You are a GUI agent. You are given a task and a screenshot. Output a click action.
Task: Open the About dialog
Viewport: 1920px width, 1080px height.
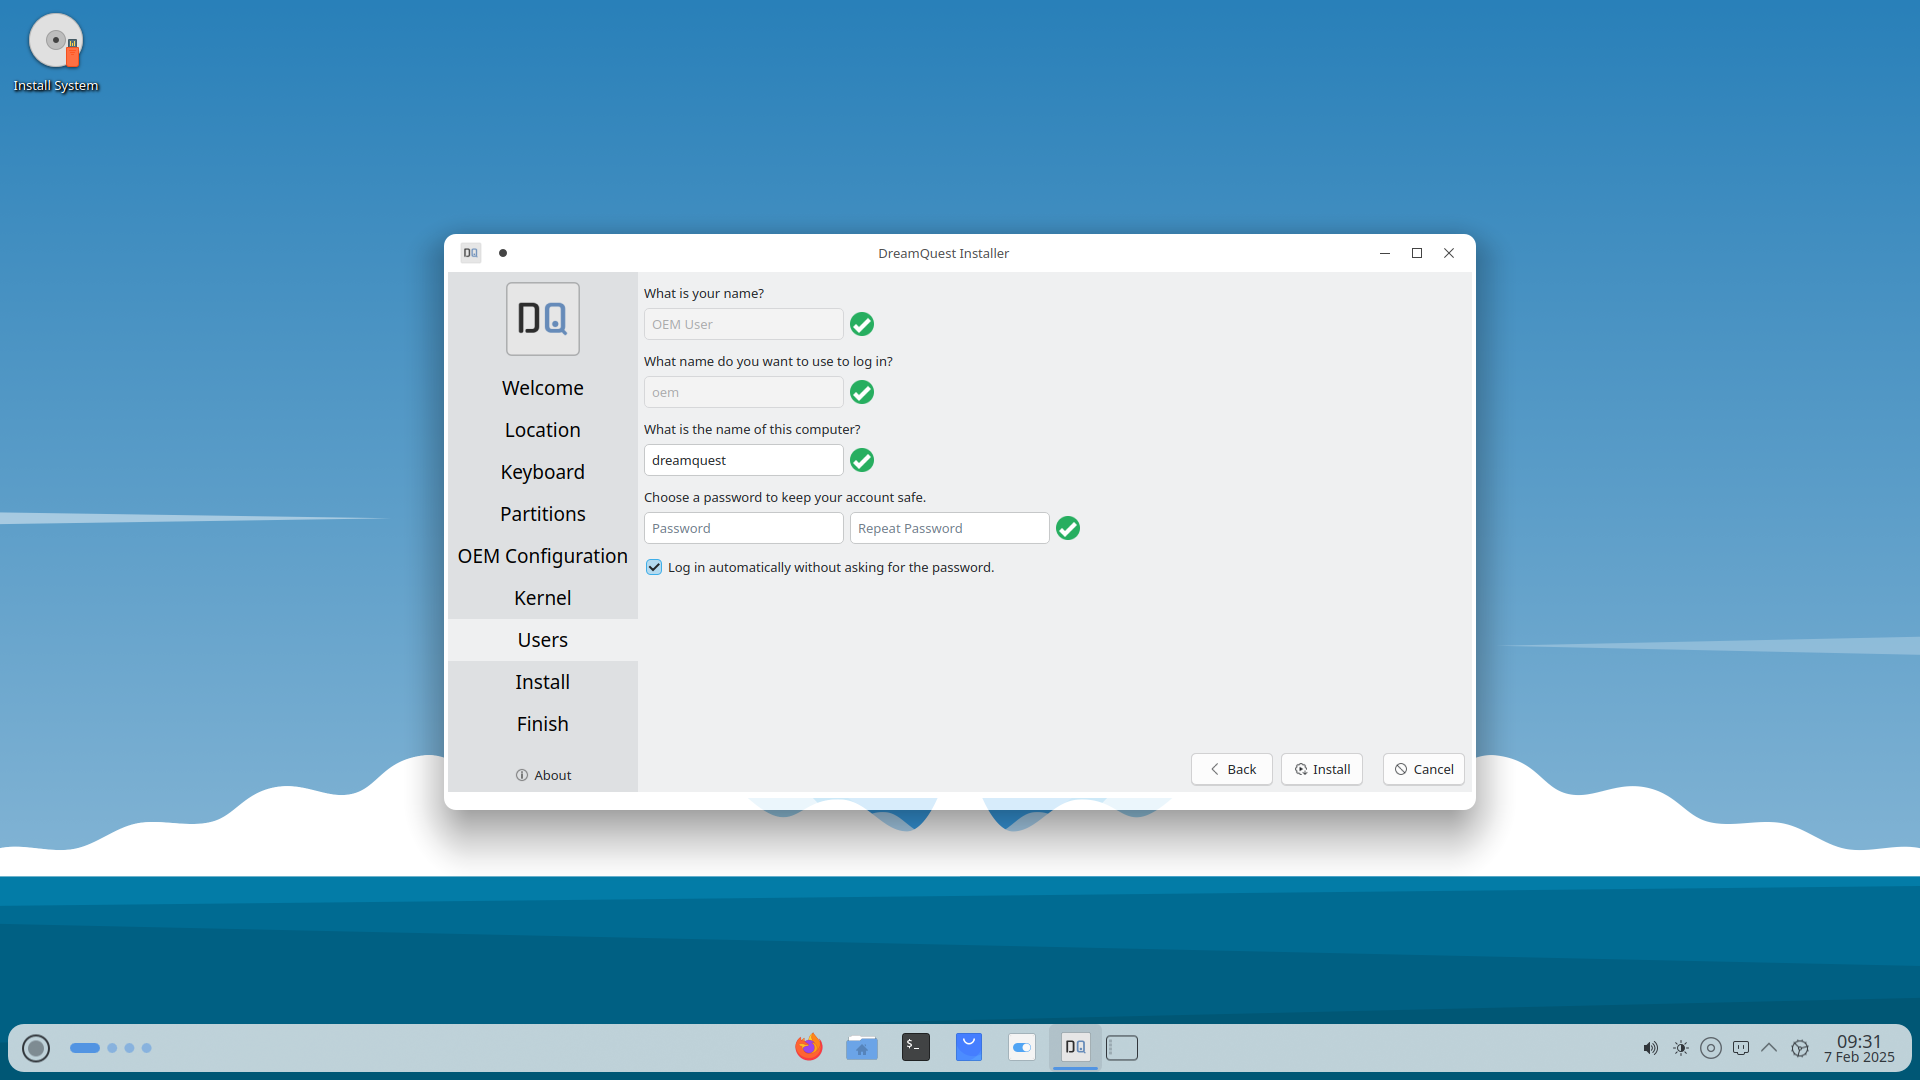click(x=543, y=775)
